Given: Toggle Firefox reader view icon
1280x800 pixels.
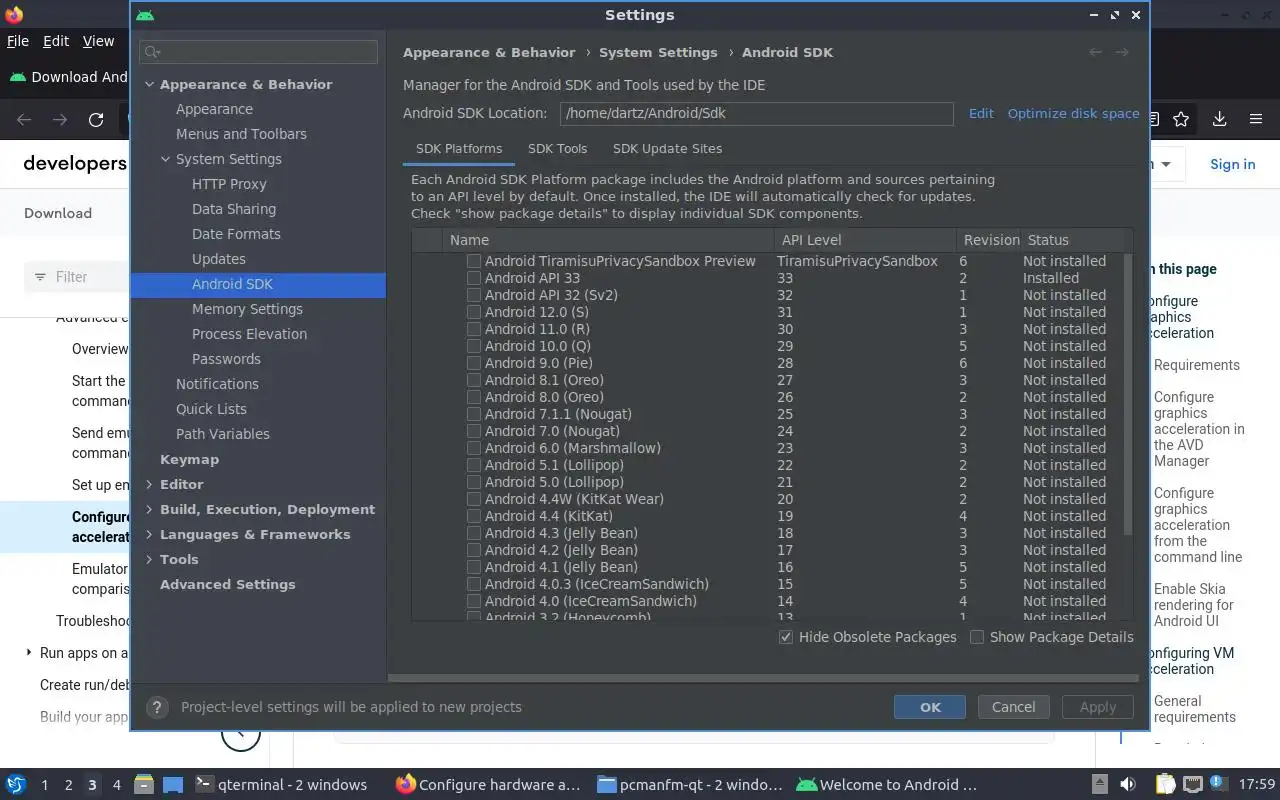Looking at the screenshot, I should click(1154, 119).
